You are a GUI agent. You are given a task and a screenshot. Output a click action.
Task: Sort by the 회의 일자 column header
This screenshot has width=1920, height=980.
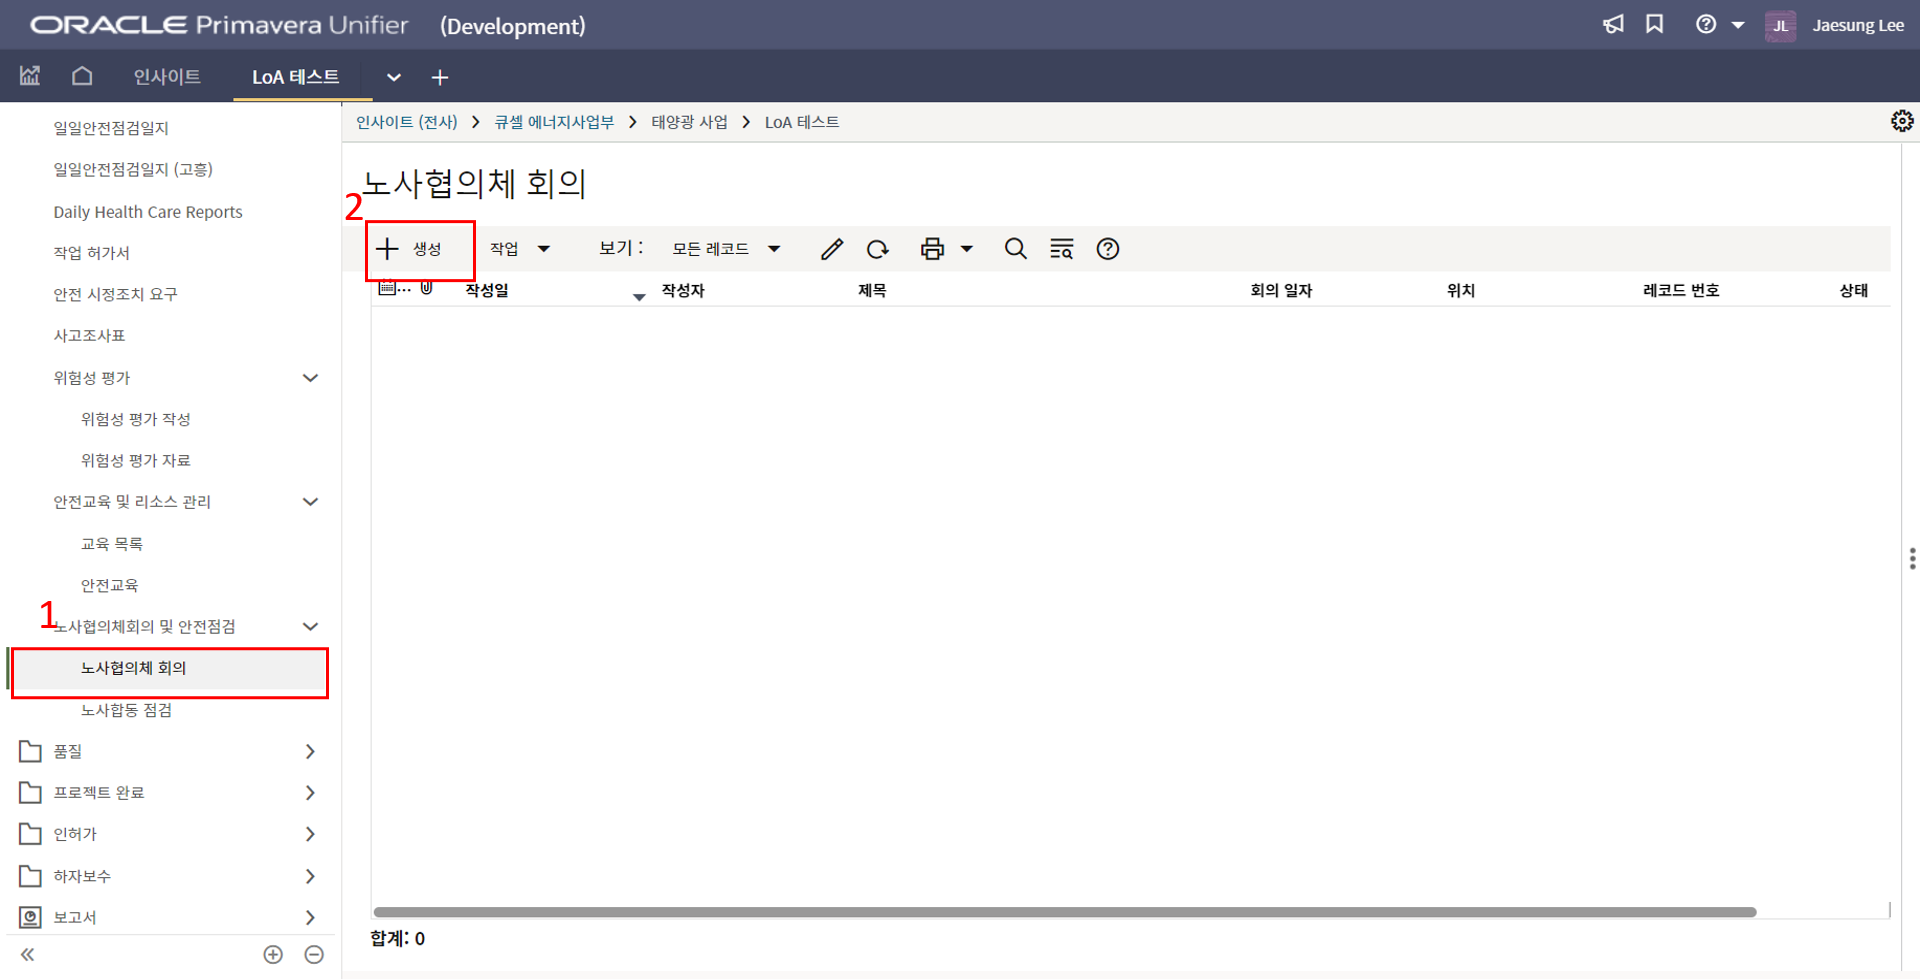[1280, 290]
